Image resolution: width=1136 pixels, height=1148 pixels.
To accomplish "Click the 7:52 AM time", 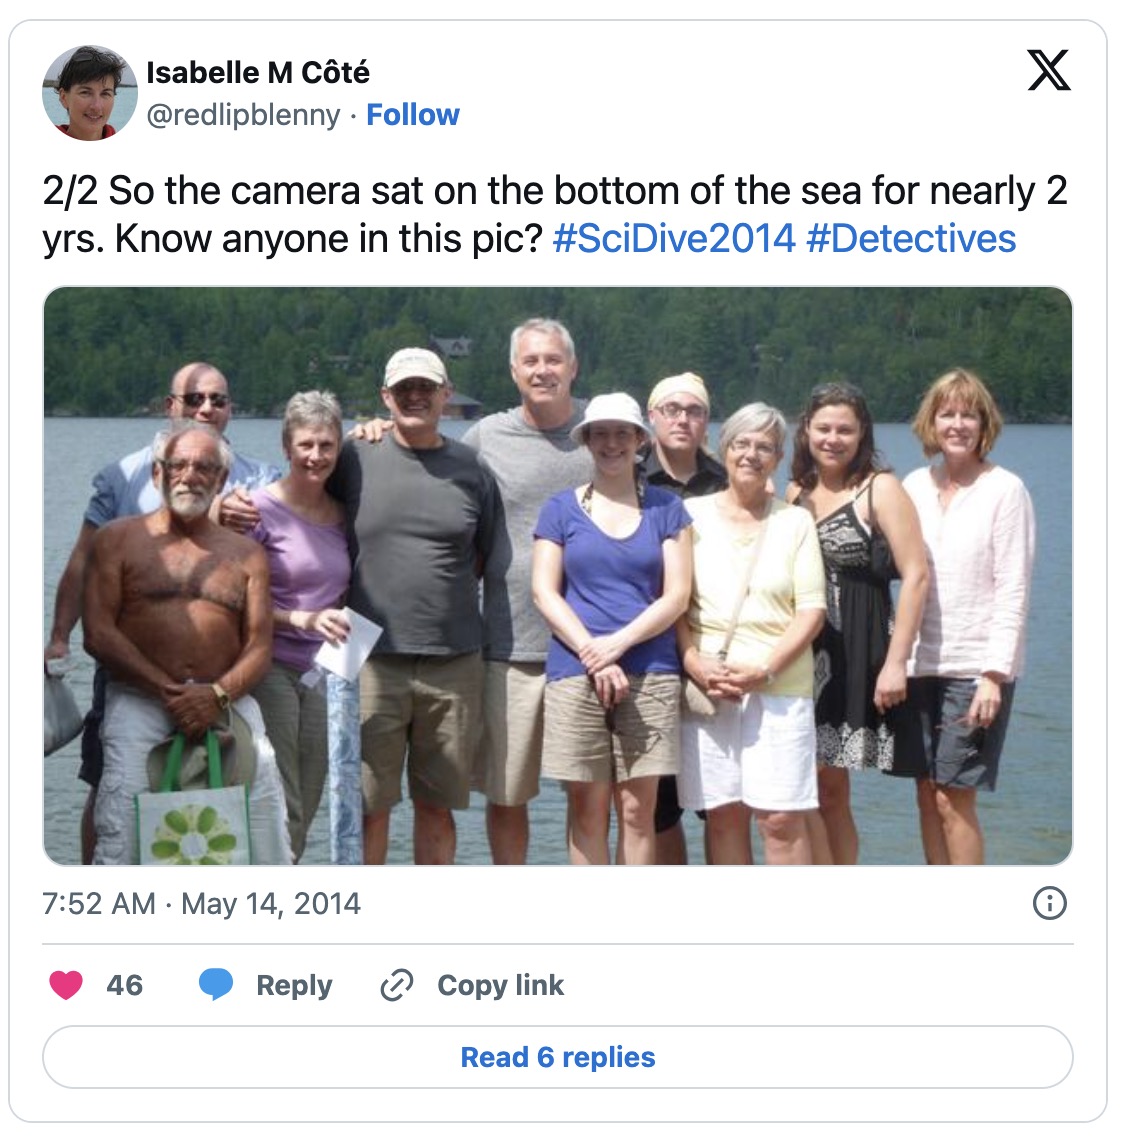I will click(x=98, y=904).
